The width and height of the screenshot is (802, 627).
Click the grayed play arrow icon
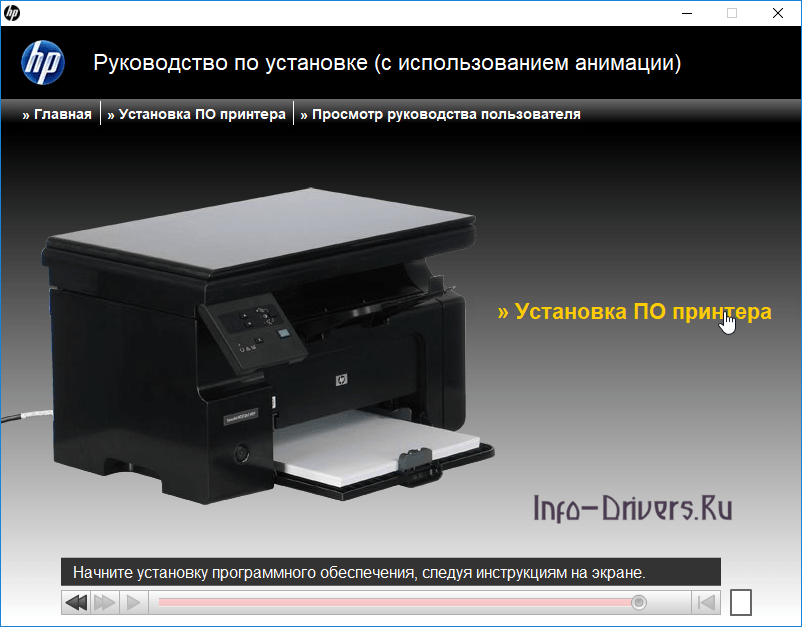(x=131, y=602)
